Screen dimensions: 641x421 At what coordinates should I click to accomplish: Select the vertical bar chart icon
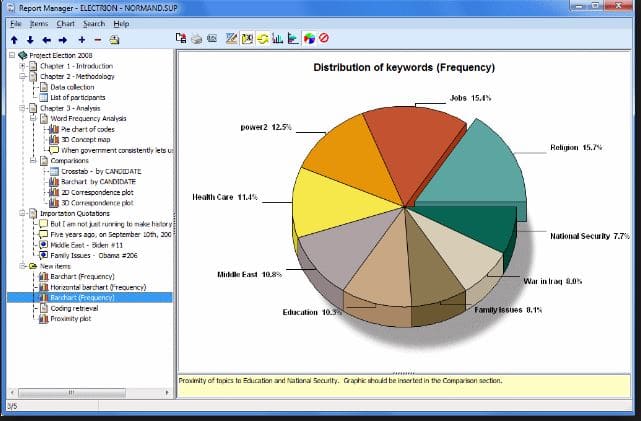click(x=278, y=38)
